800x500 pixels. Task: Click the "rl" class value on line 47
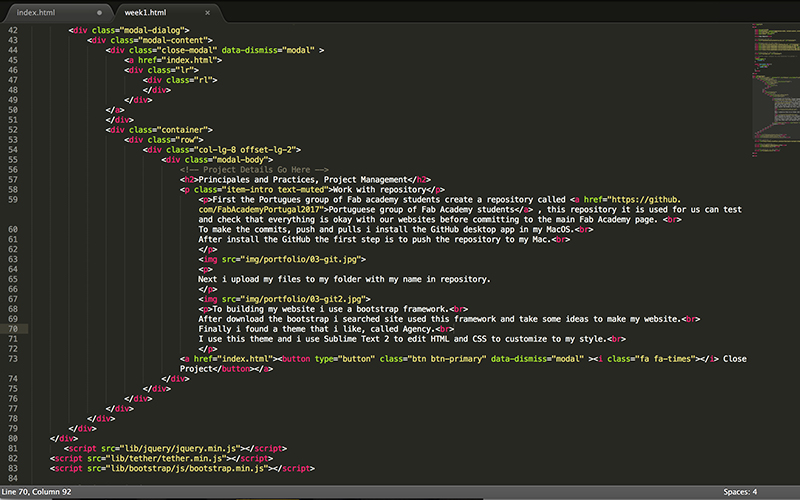(203, 80)
